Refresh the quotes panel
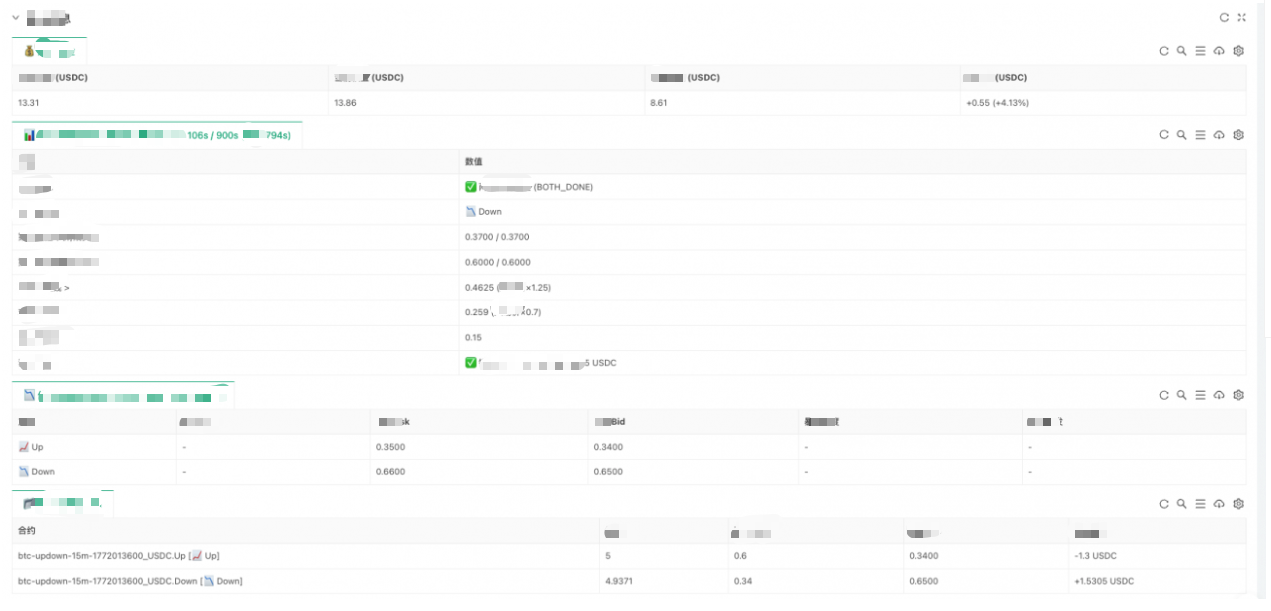Screen dimensions: 1271x611 [x=1162, y=394]
